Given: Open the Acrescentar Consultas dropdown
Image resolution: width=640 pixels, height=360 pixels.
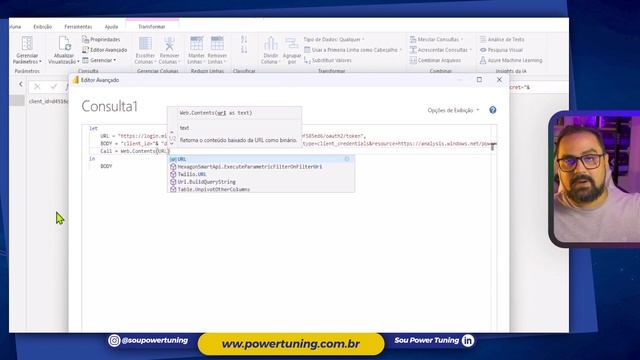Looking at the screenshot, I should 440,50.
